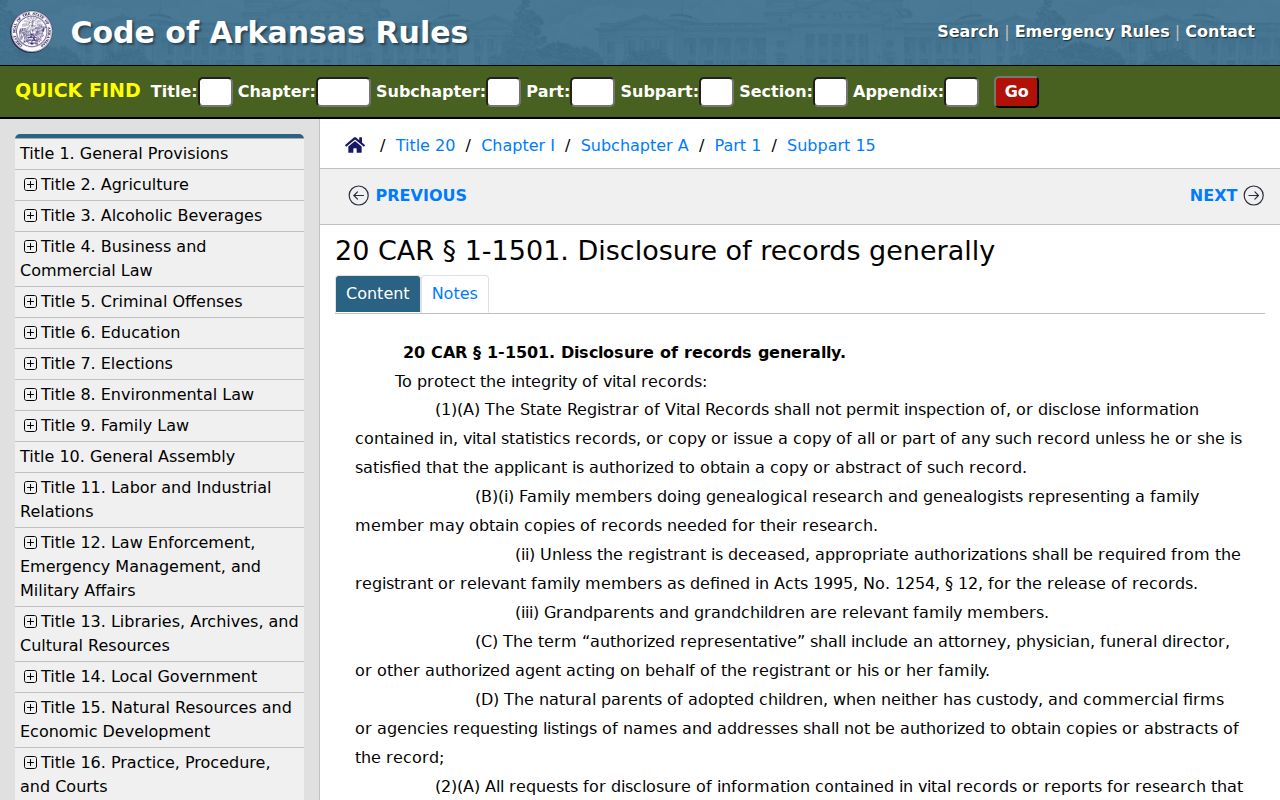
Task: Focus the Subpart quick find field
Action: (716, 92)
